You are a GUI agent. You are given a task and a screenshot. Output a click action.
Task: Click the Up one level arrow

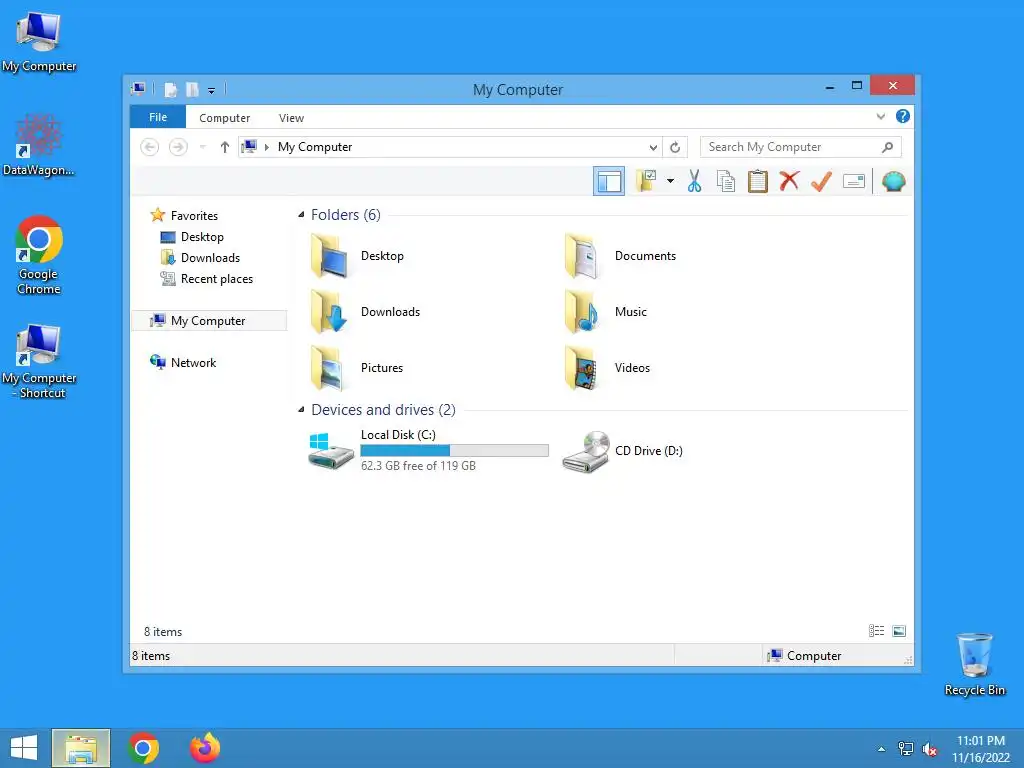coord(225,147)
